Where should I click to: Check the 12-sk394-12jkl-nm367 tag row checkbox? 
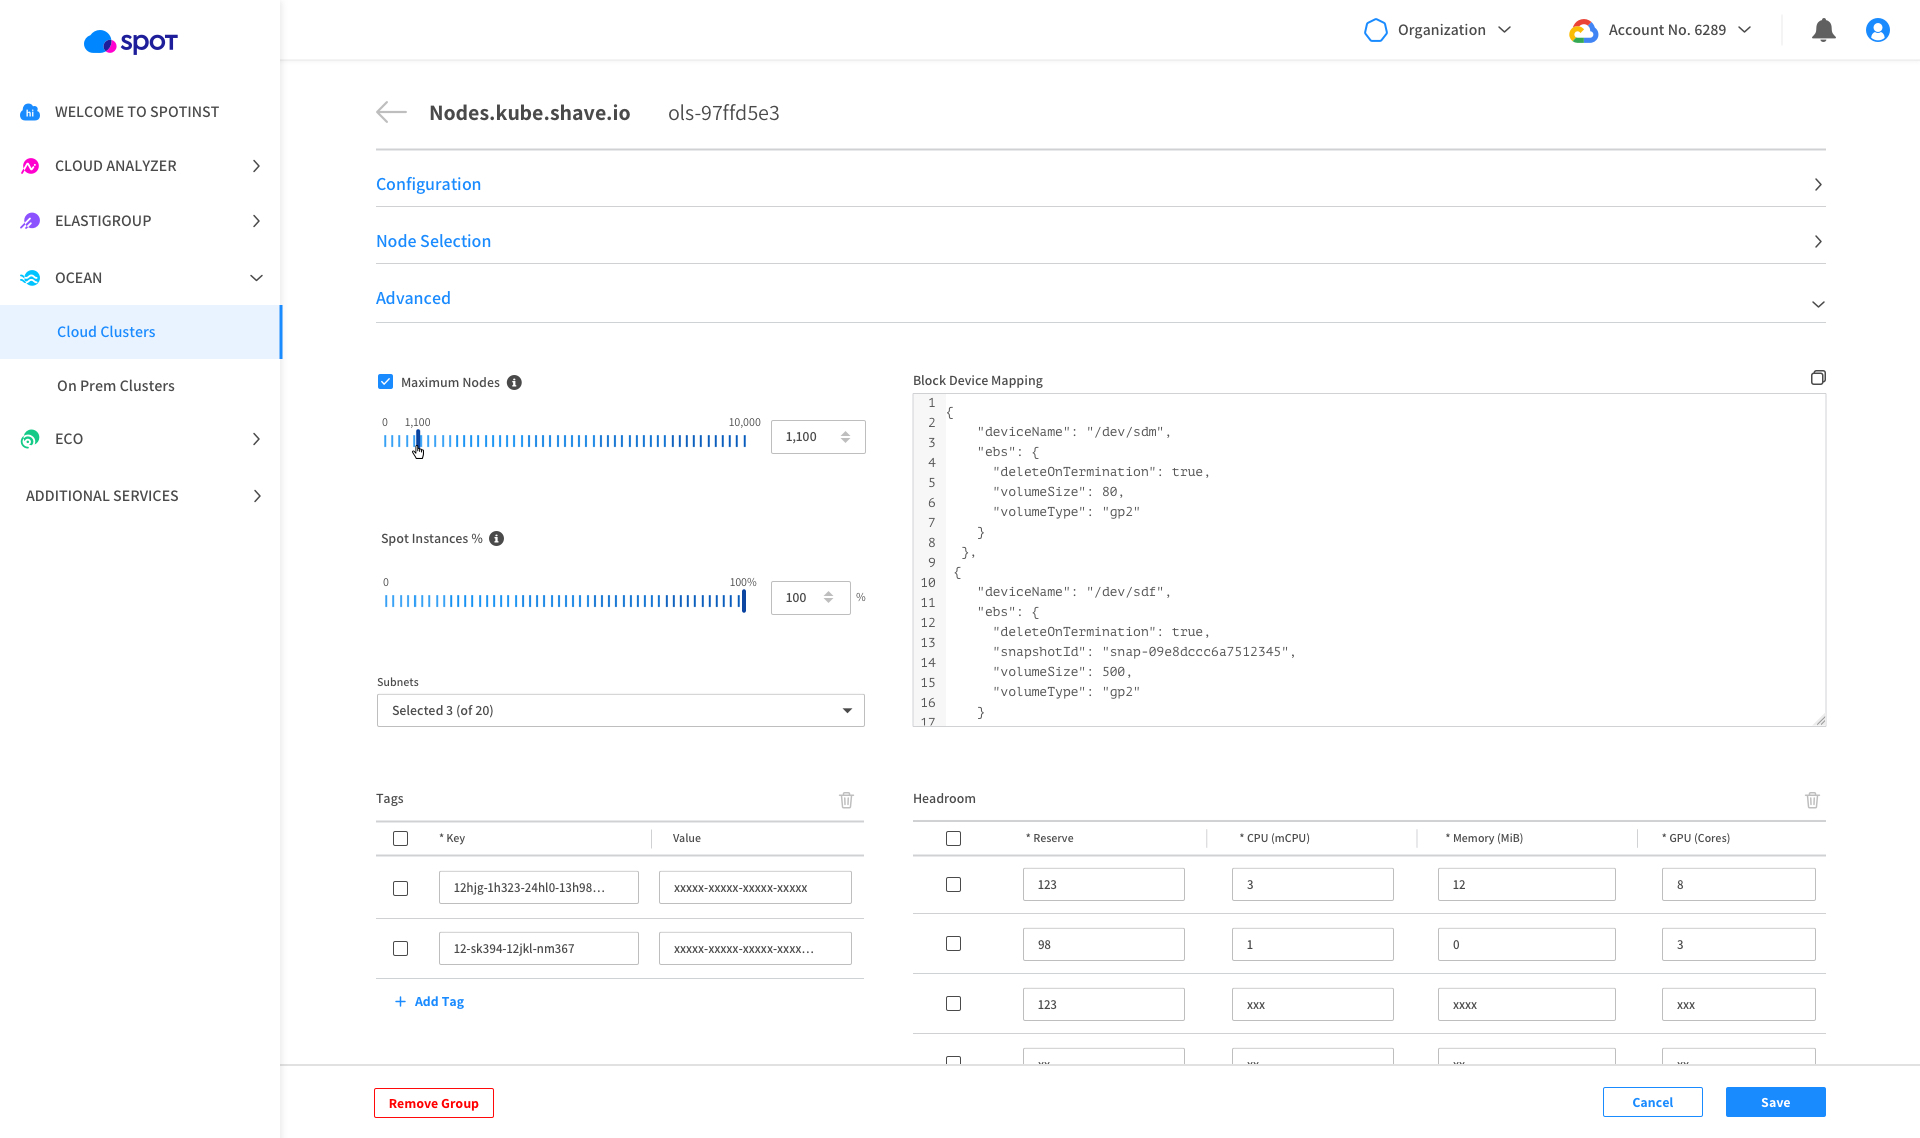(400, 948)
